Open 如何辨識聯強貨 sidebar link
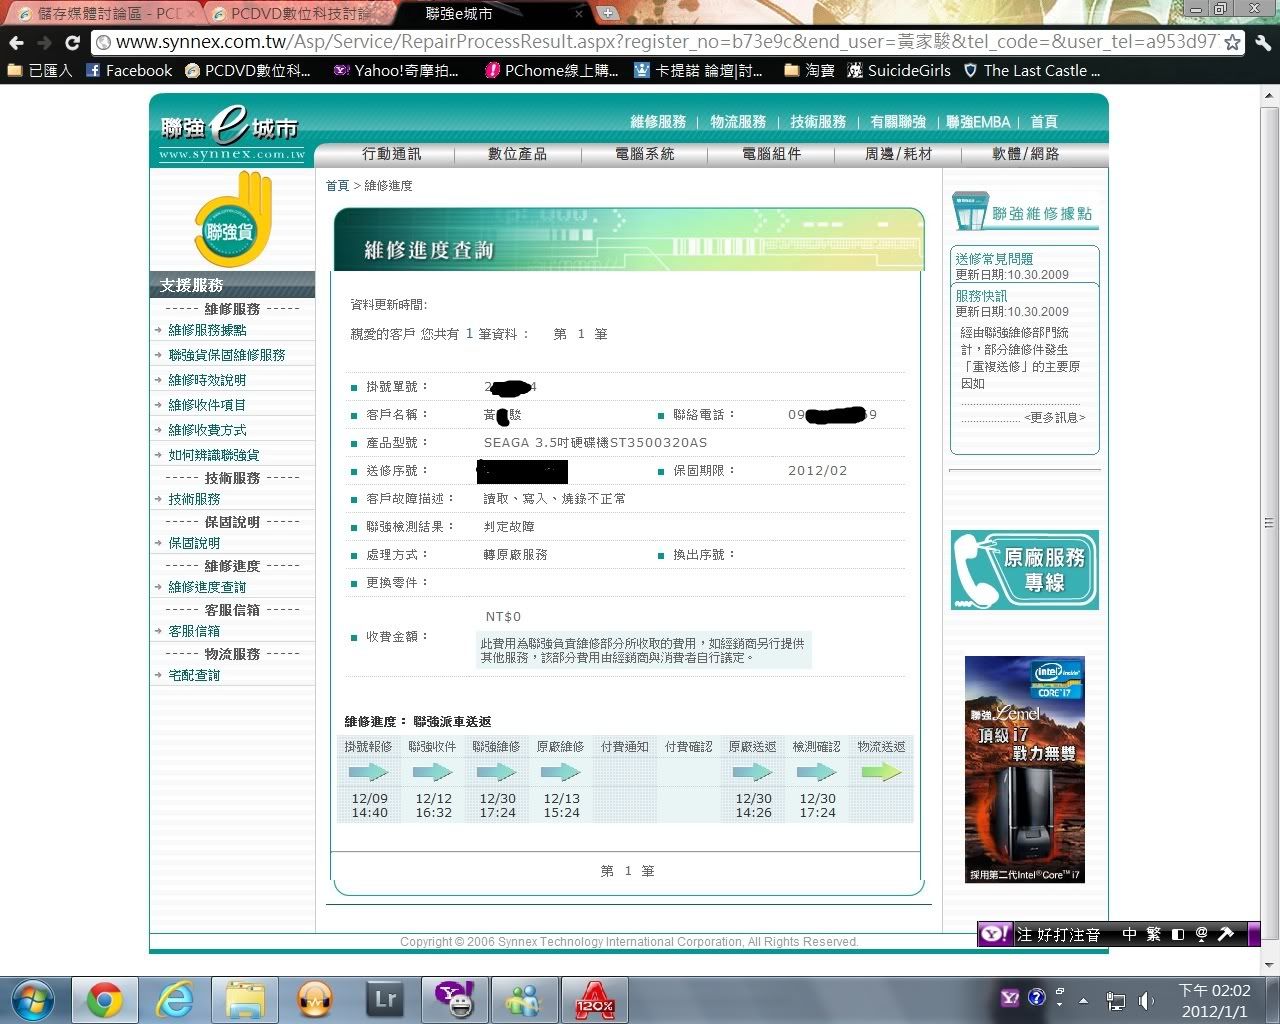Screen dimensions: 1280x1024 (x=214, y=455)
